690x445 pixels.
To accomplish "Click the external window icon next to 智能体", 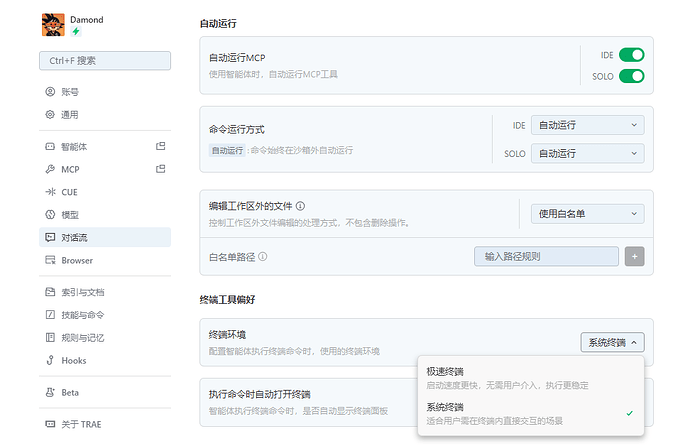I will [161, 146].
